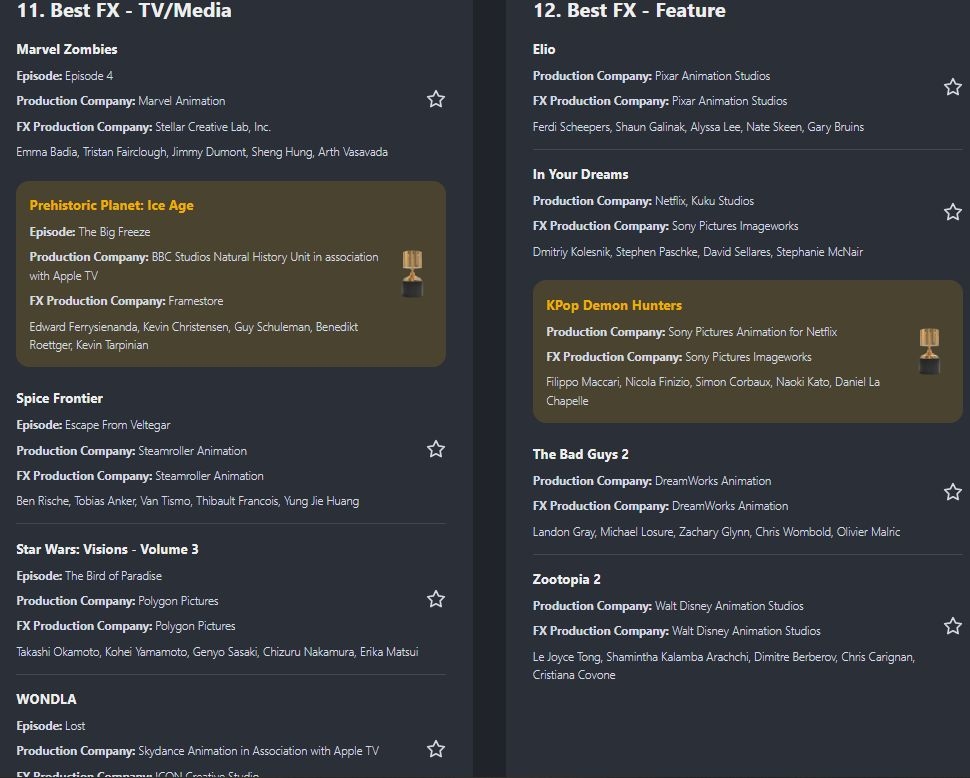Image resolution: width=970 pixels, height=778 pixels.
Task: Star the Marvel Zombies nominee
Action: tap(436, 99)
